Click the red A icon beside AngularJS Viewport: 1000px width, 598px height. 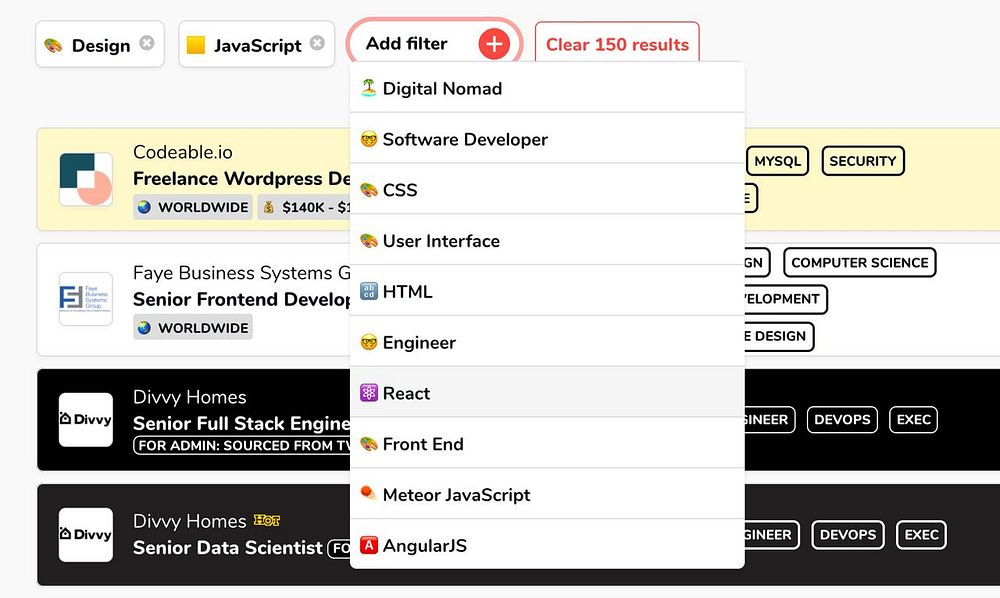click(369, 546)
